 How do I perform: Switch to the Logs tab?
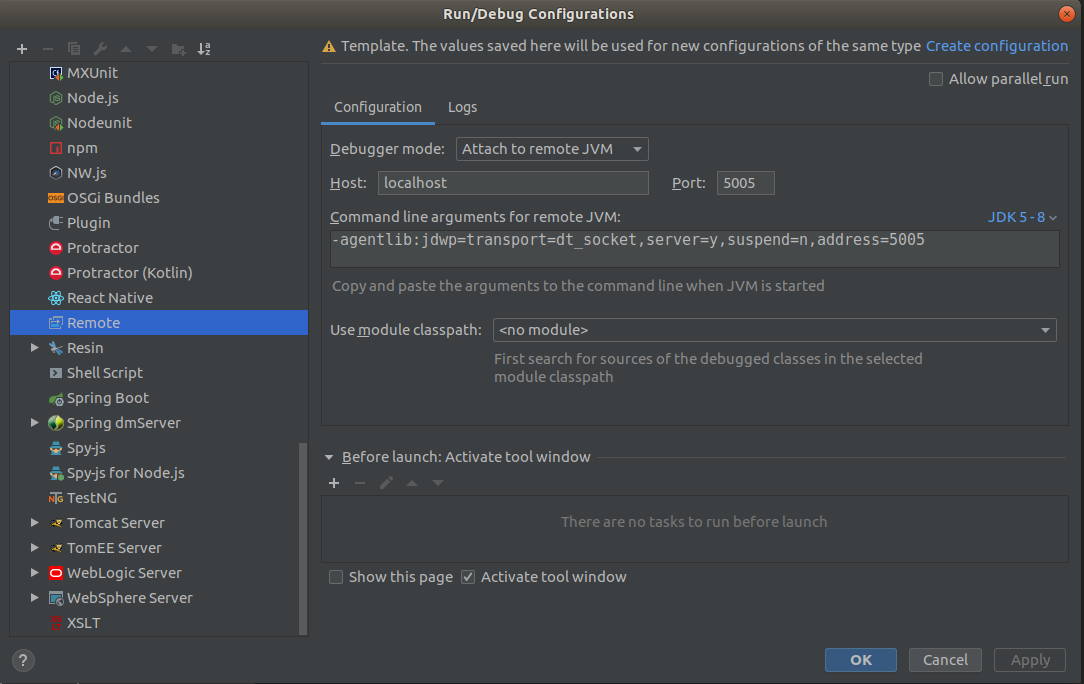462,107
